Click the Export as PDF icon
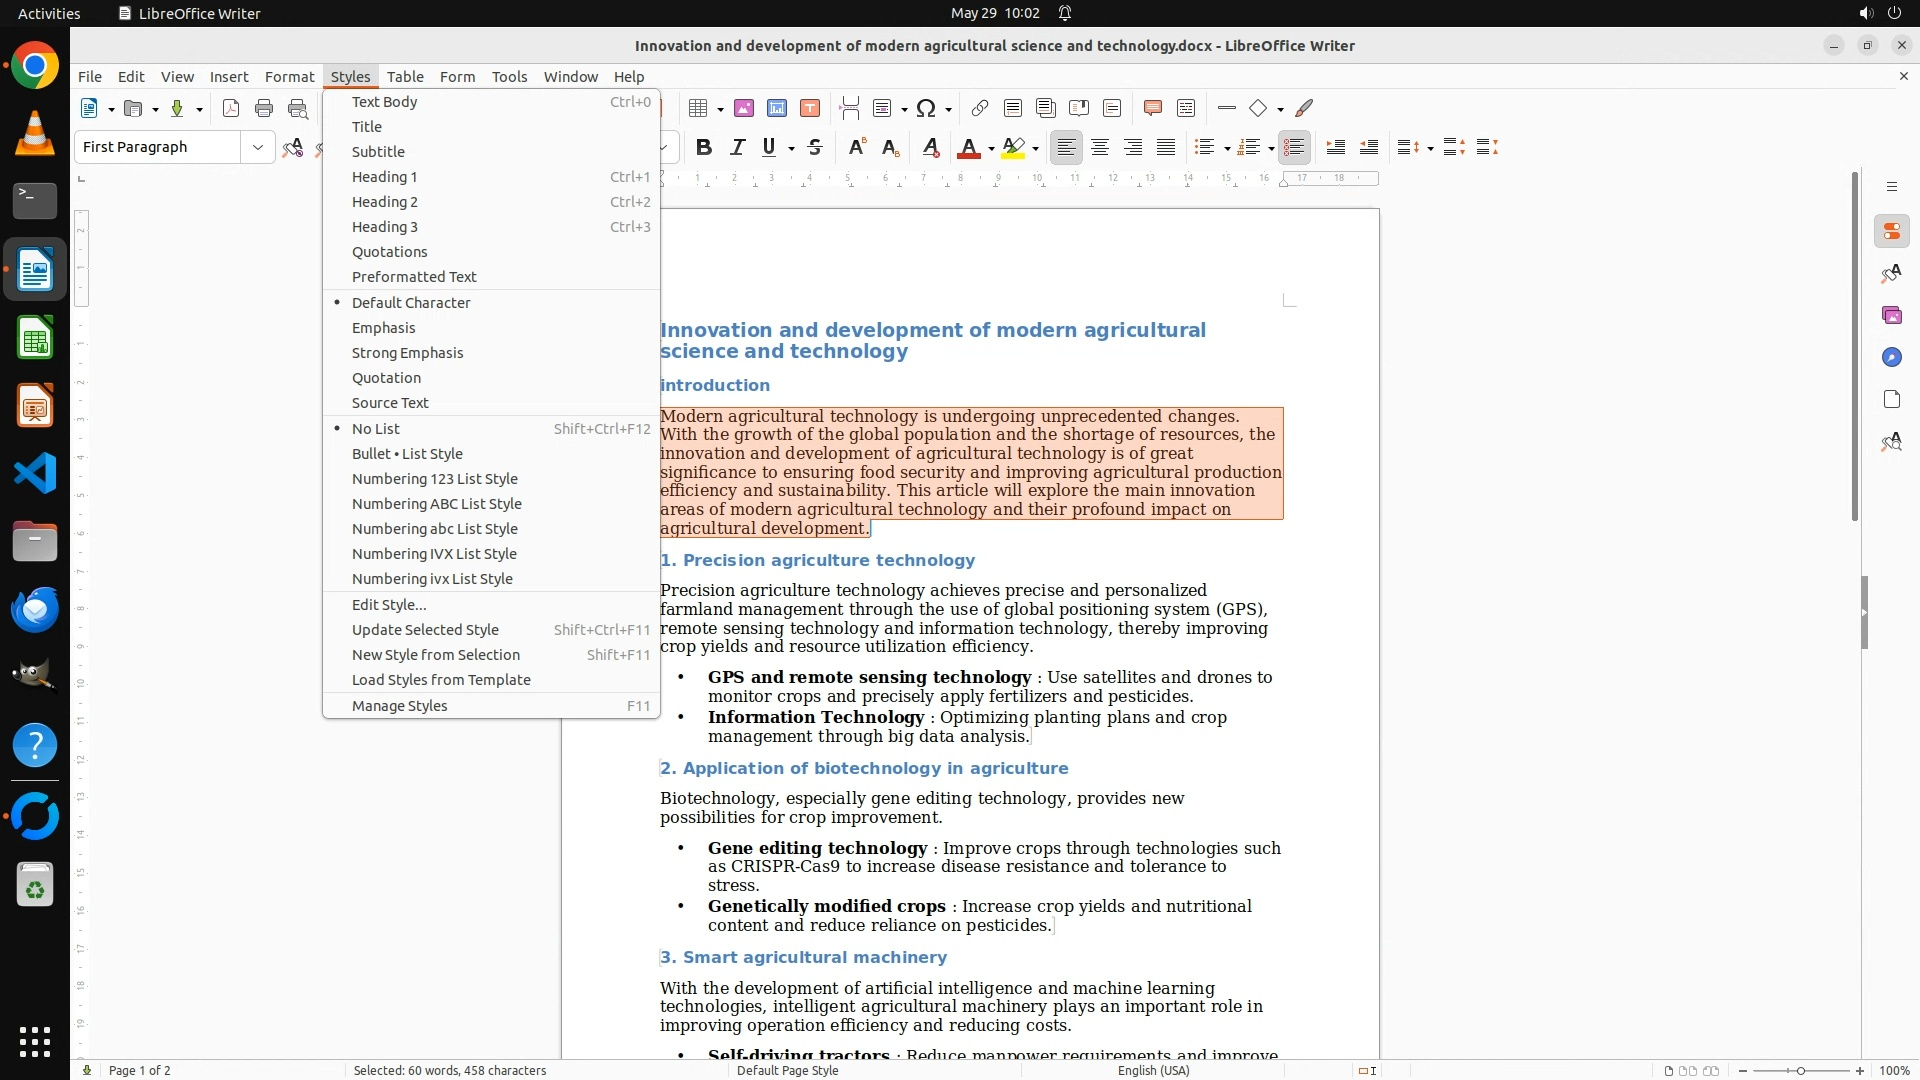 tap(231, 108)
